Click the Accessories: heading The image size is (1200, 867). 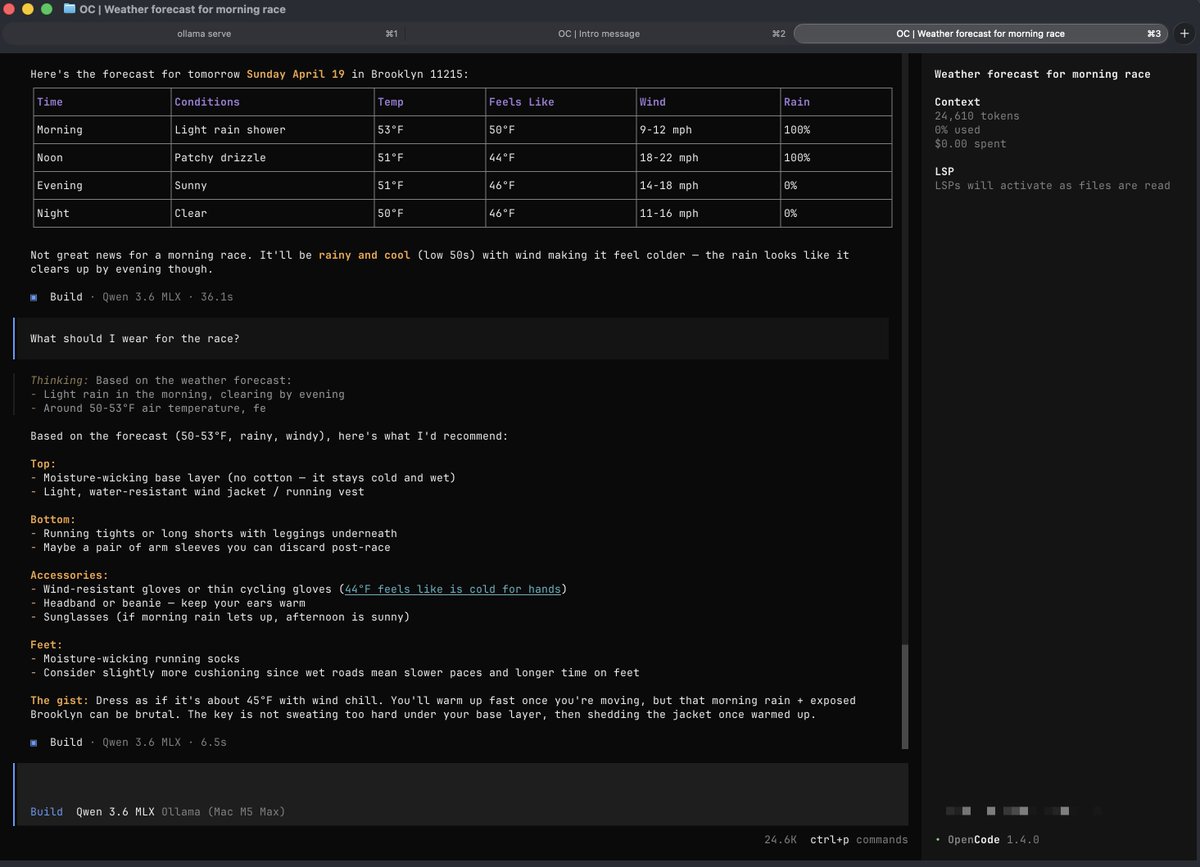69,575
